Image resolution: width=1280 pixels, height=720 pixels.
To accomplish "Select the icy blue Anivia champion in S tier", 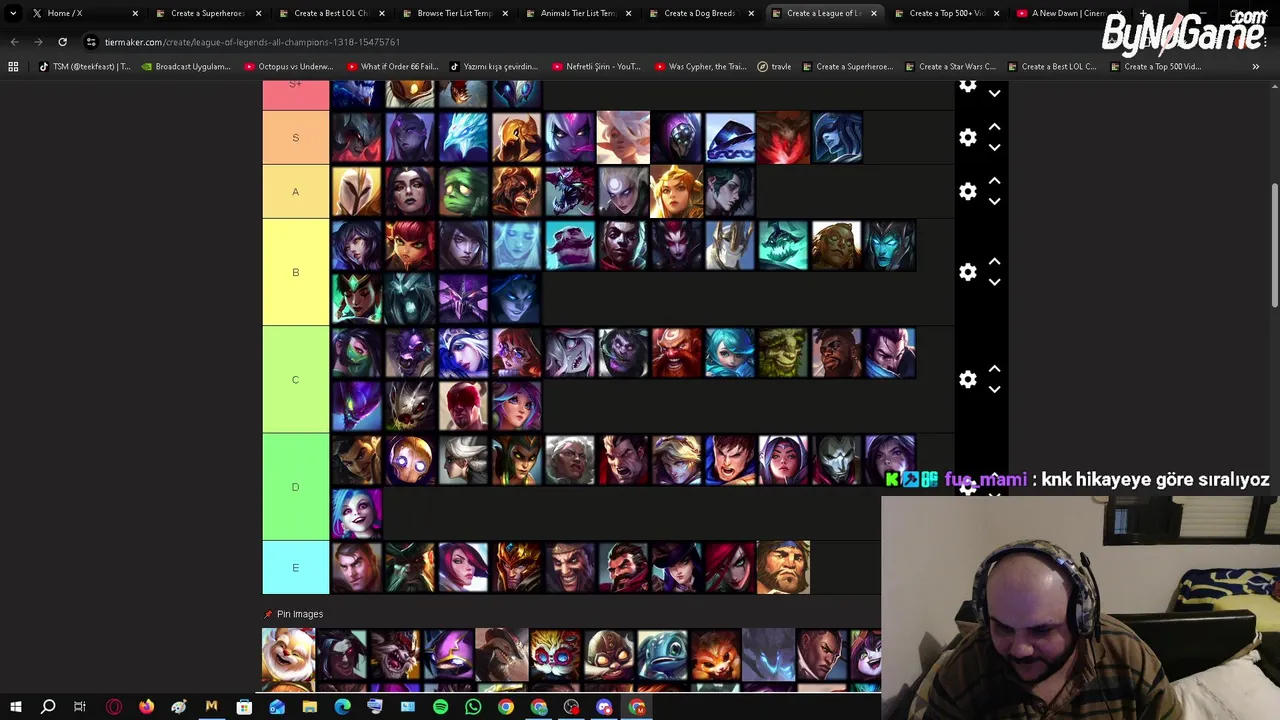I will coord(463,138).
